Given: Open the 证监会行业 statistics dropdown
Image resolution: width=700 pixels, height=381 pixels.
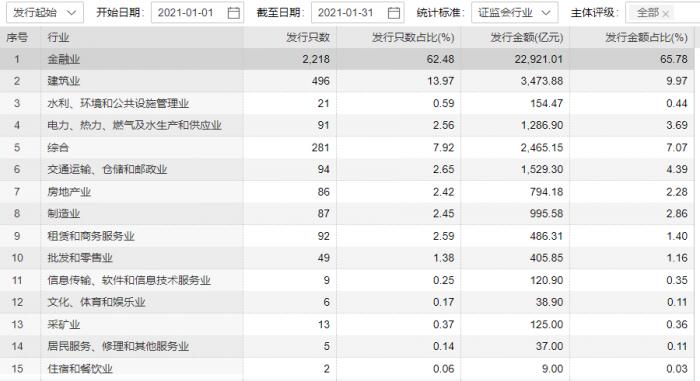Looking at the screenshot, I should (514, 13).
